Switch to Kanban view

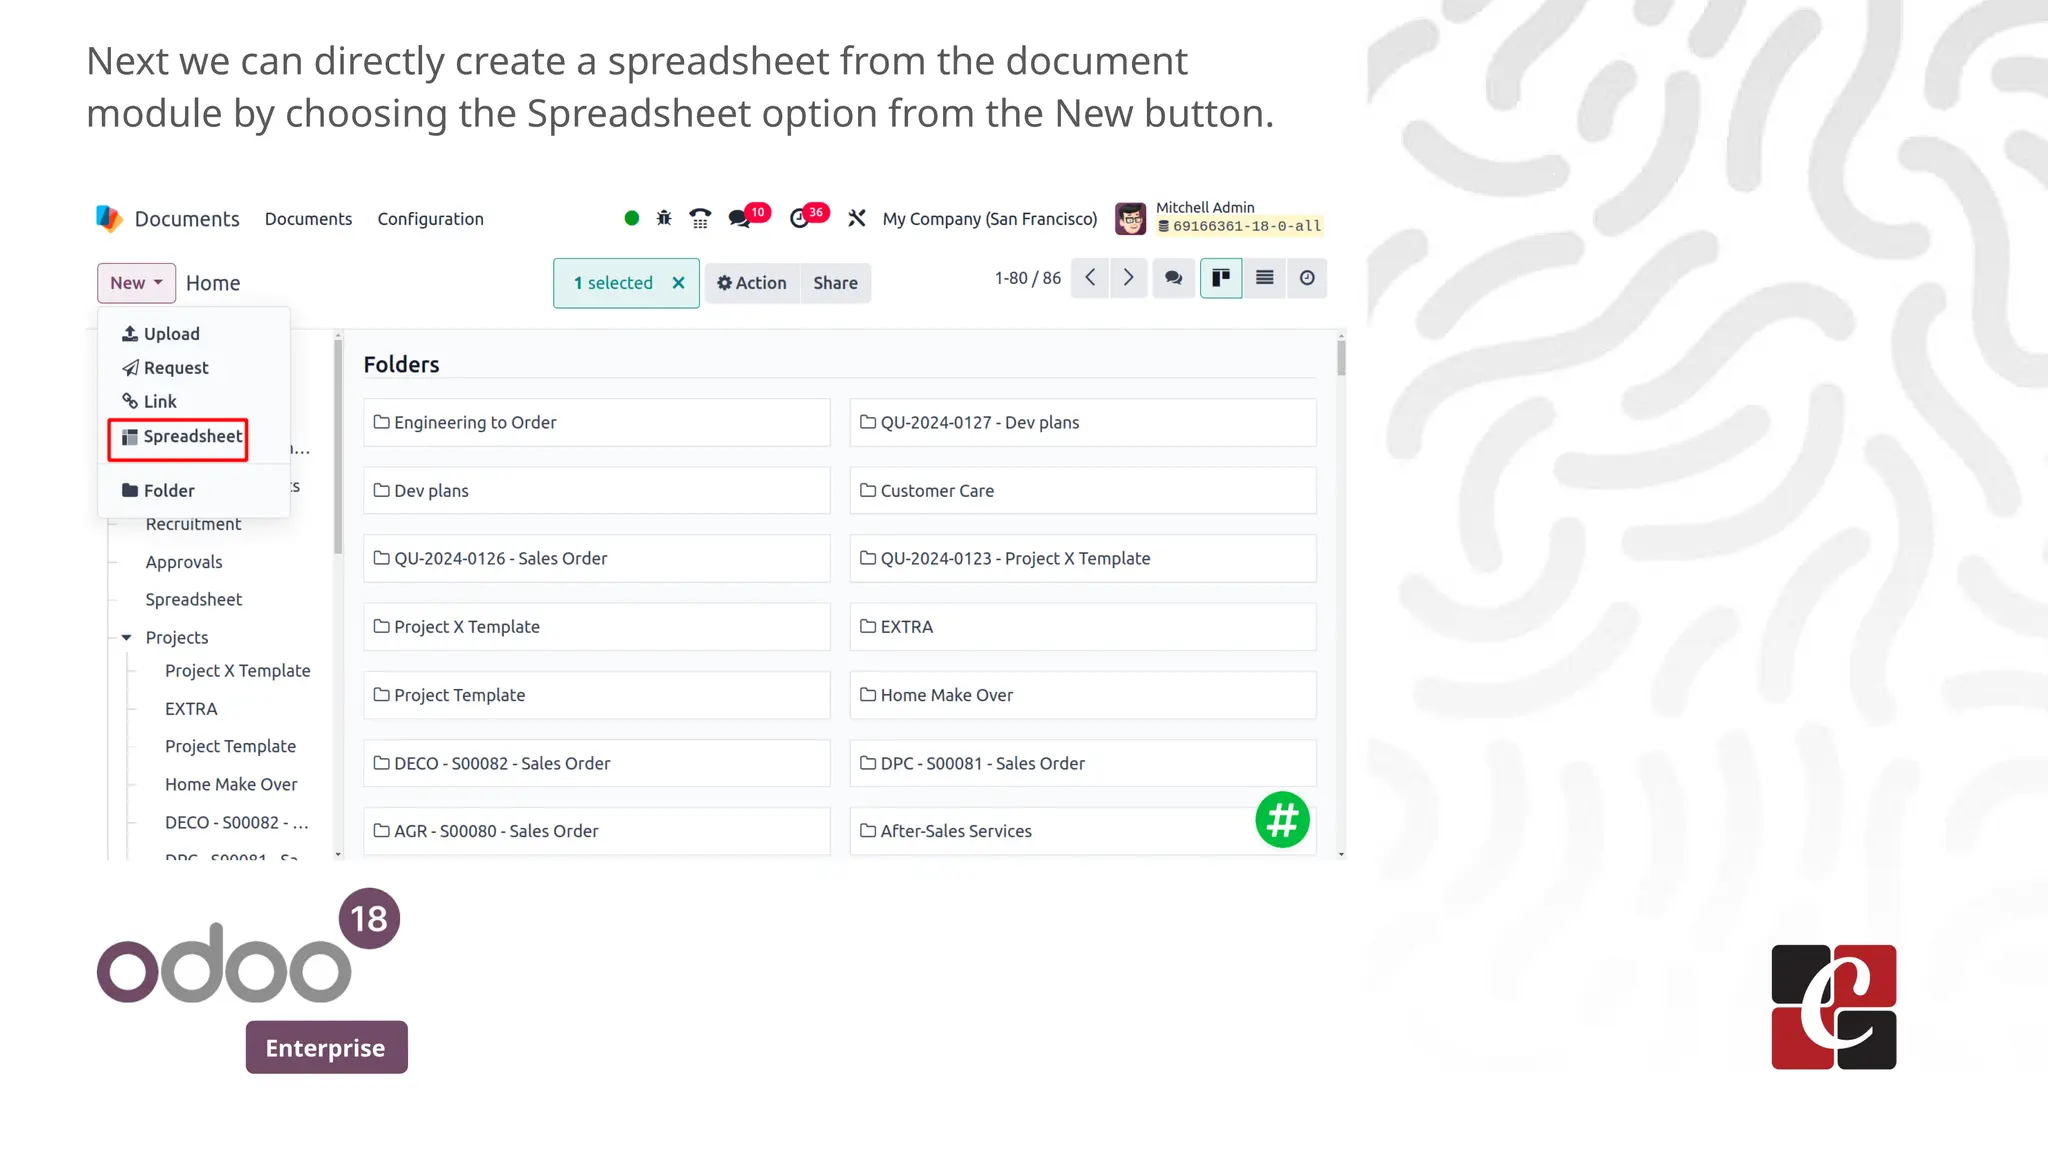click(1221, 278)
